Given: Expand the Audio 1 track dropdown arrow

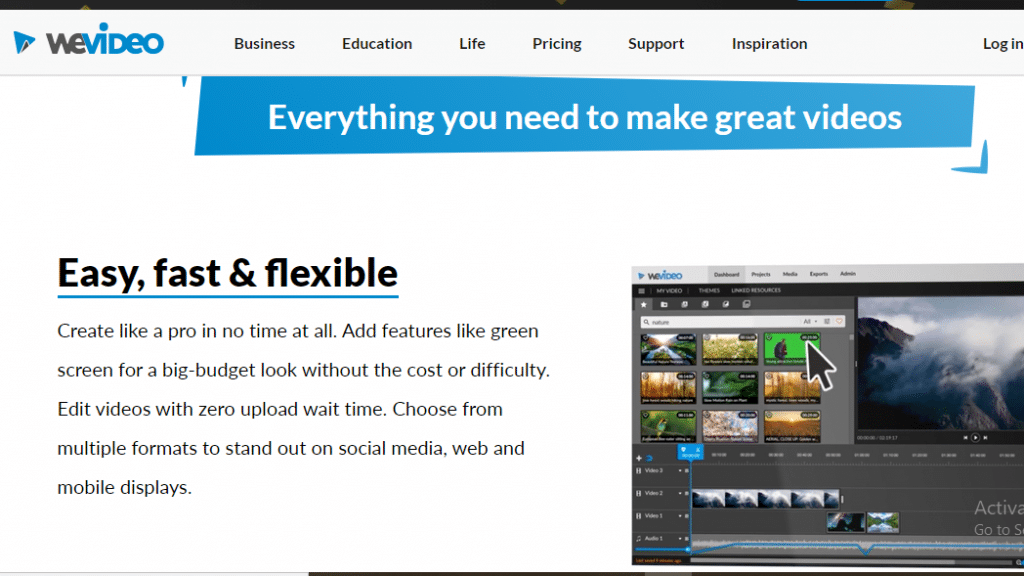Looking at the screenshot, I should (680, 538).
